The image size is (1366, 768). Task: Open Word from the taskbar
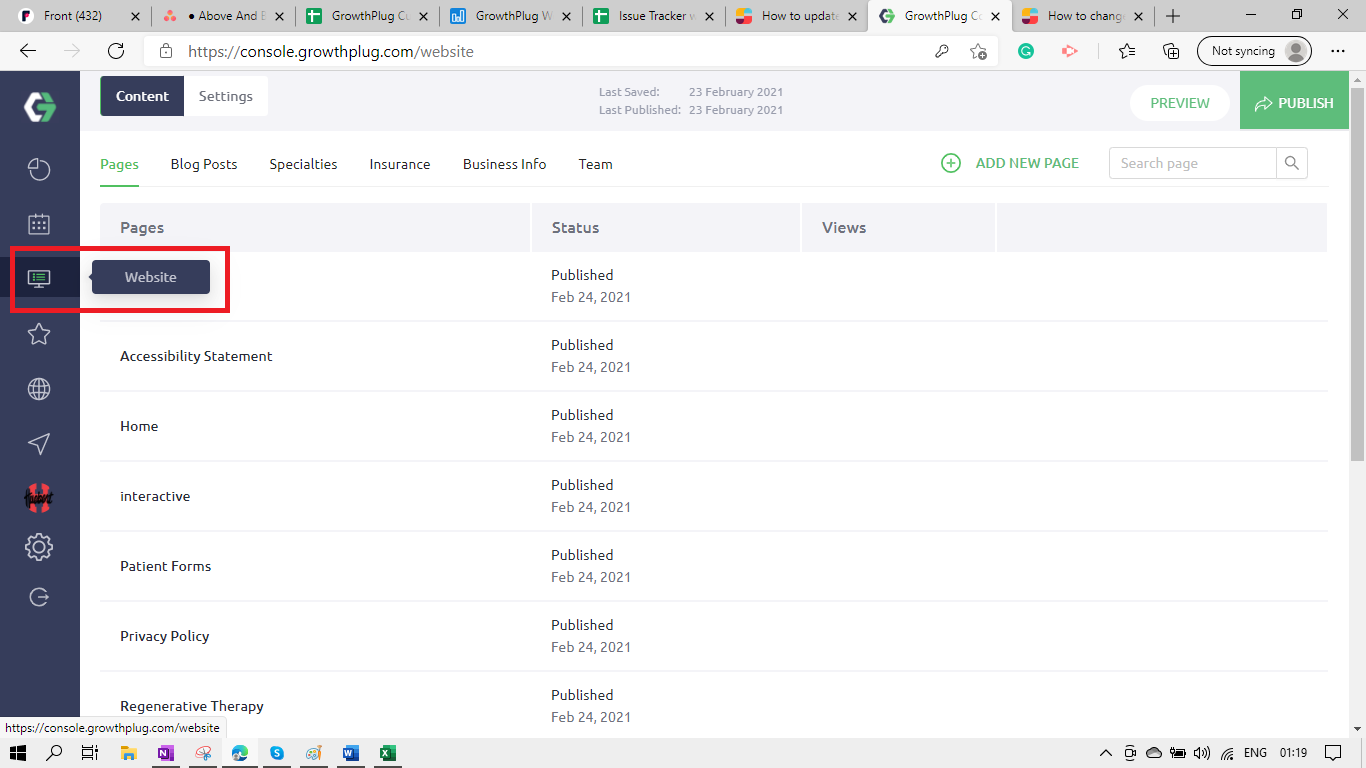(351, 753)
